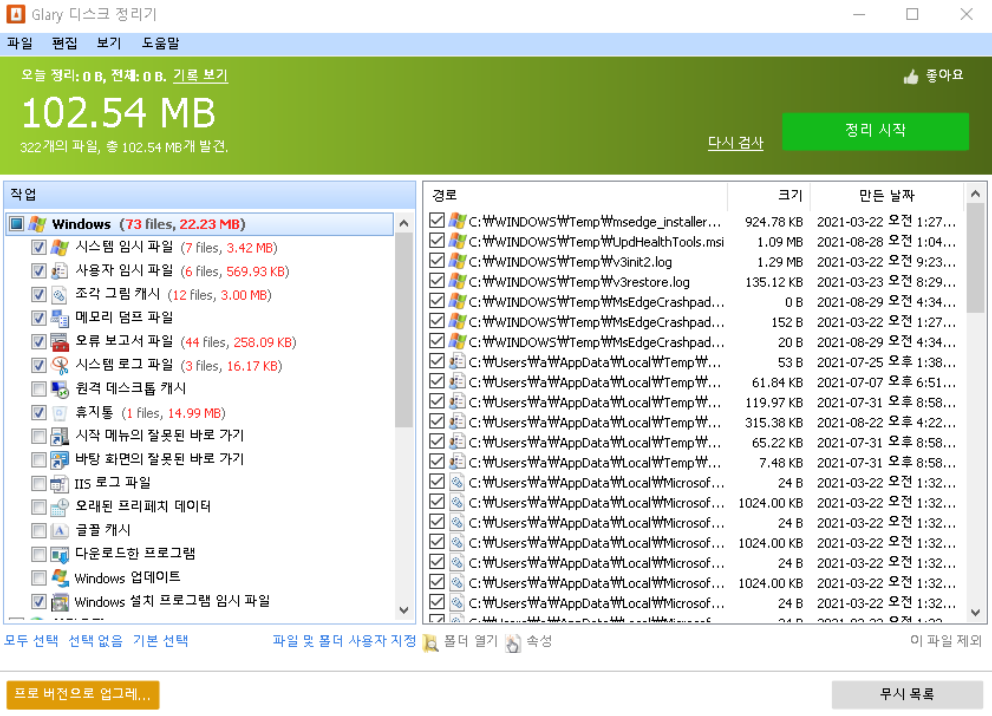Image resolution: width=992 pixels, height=716 pixels.
Task: Uncheck 휴지통 checkbox
Action: click(39, 413)
